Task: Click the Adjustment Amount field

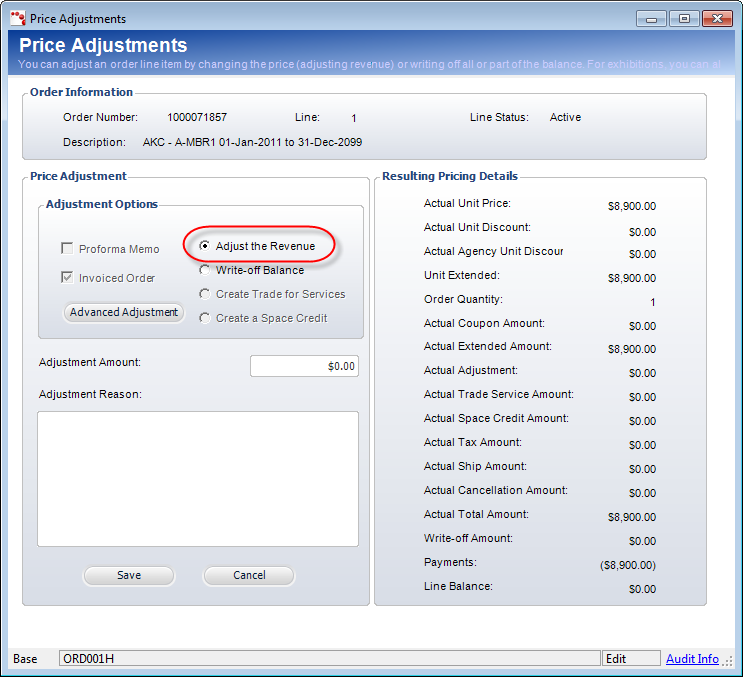Action: (x=304, y=366)
